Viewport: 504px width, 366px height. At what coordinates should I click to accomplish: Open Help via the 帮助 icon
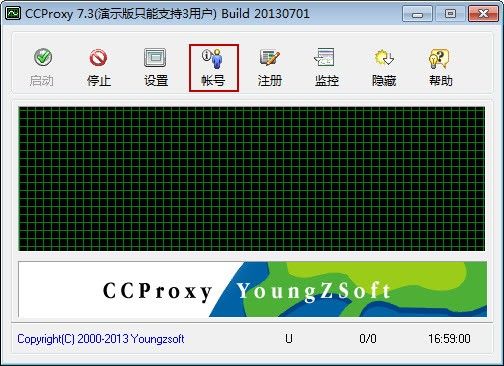coord(440,58)
